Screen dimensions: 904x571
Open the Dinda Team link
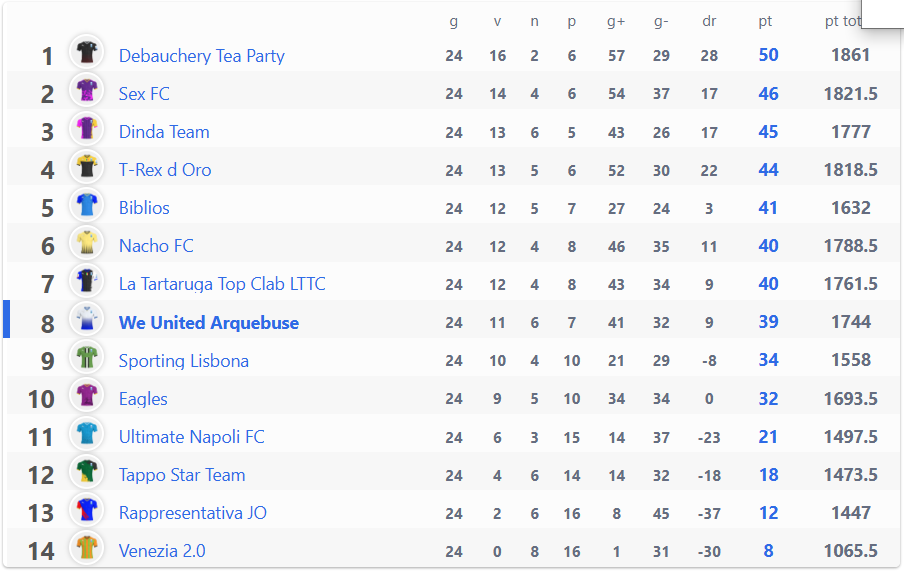coord(164,132)
